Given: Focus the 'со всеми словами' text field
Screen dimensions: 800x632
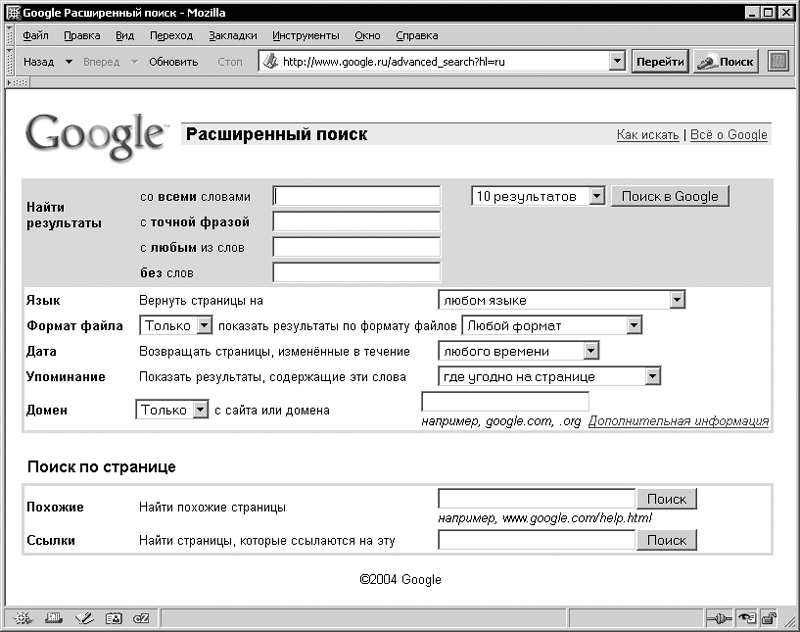Looking at the screenshot, I should click(x=357, y=196).
